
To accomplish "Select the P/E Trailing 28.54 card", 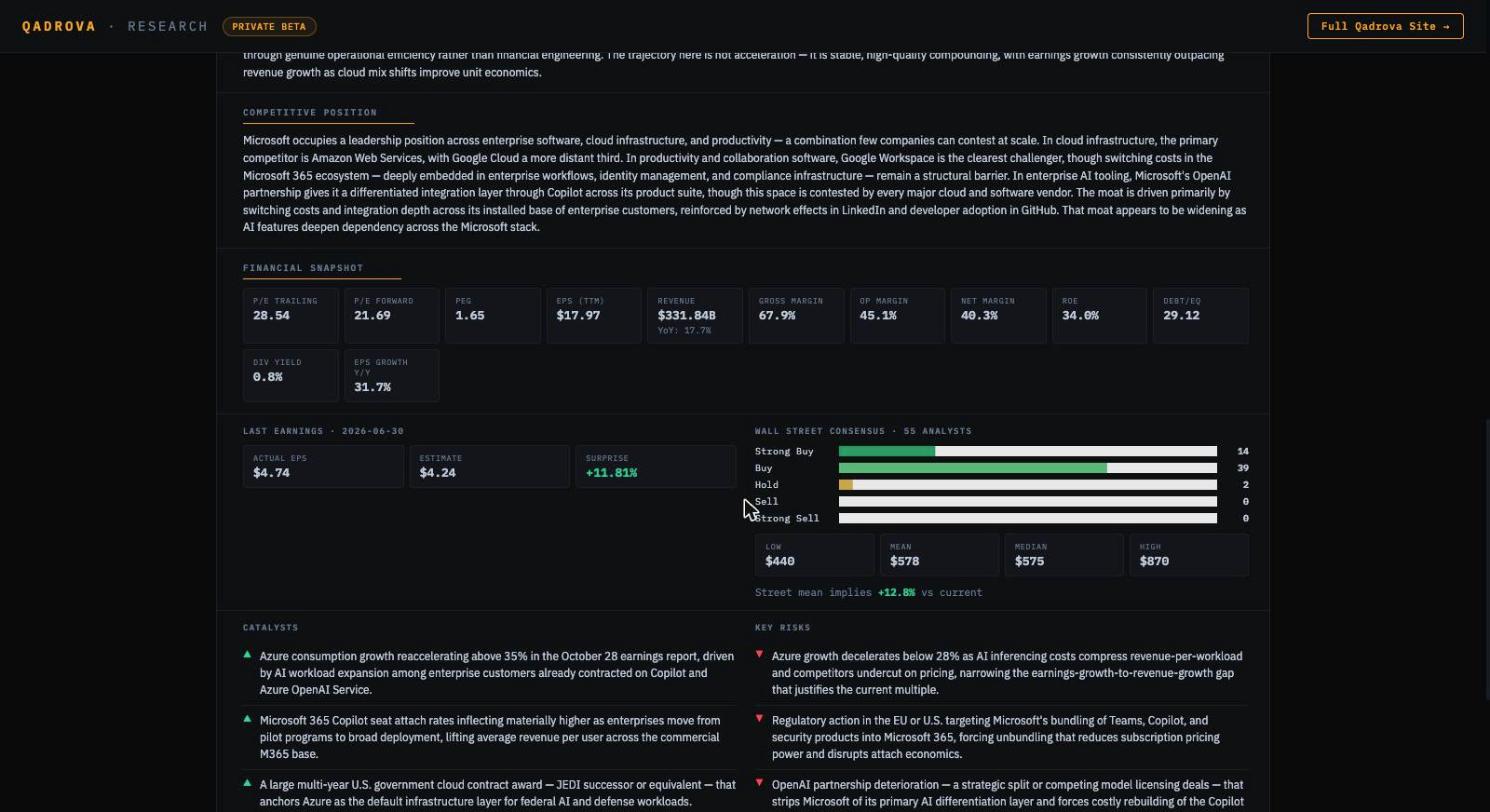I will [x=290, y=316].
